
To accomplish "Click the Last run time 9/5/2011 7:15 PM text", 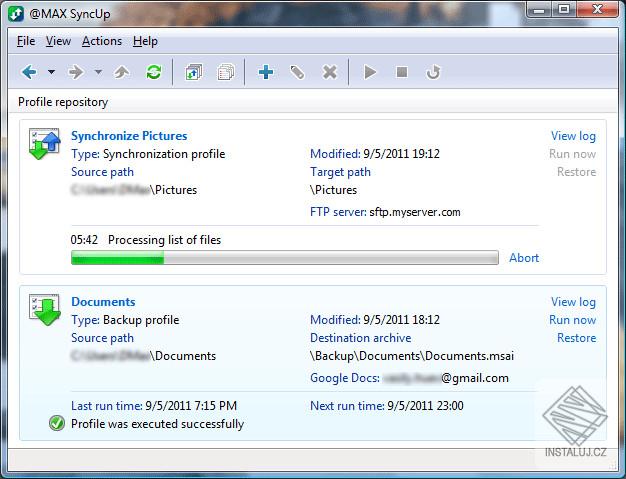I will pyautogui.click(x=154, y=406).
